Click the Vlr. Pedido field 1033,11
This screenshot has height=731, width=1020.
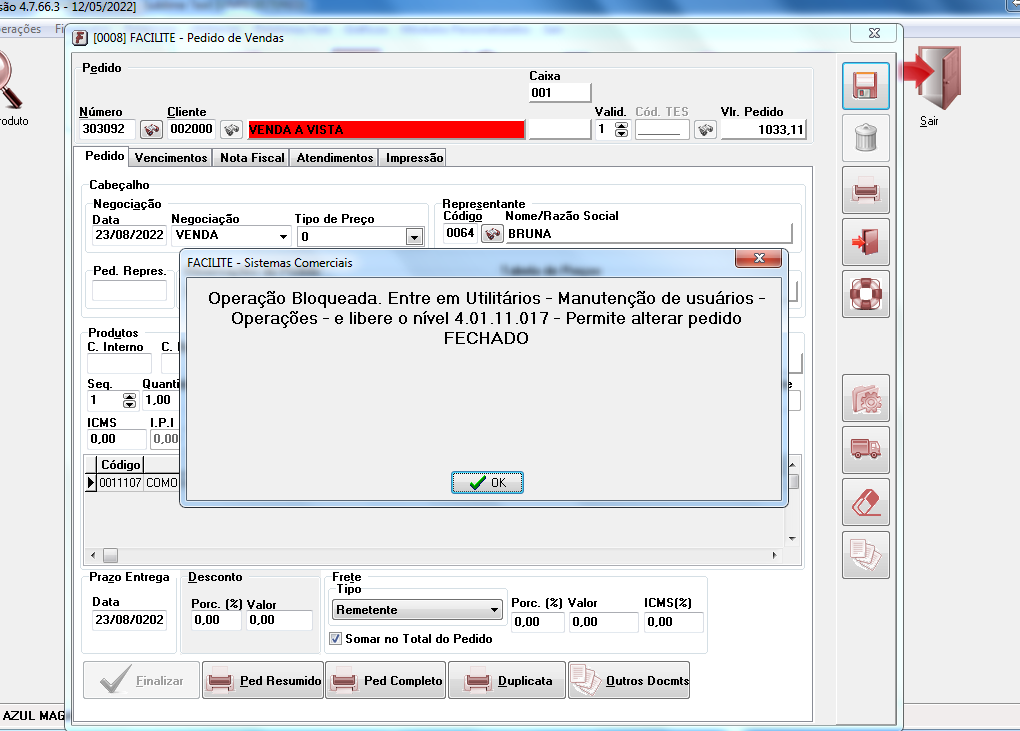(x=763, y=129)
